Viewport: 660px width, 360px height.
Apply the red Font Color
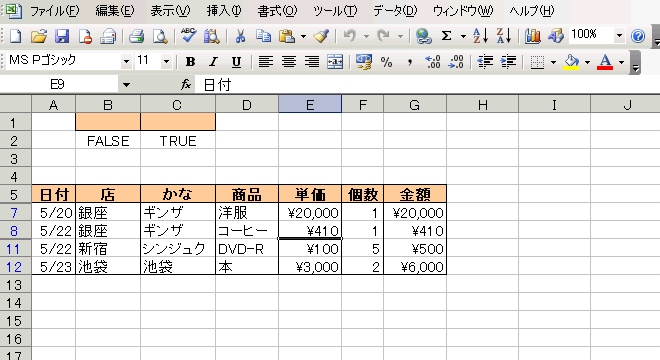[605, 62]
